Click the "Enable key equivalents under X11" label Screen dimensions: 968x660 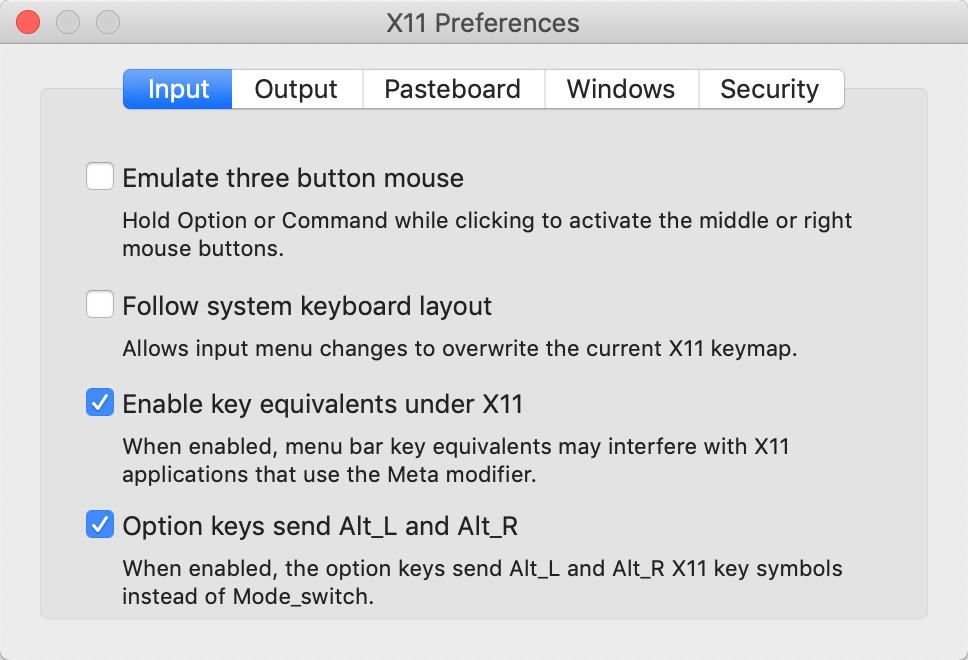tap(322, 405)
